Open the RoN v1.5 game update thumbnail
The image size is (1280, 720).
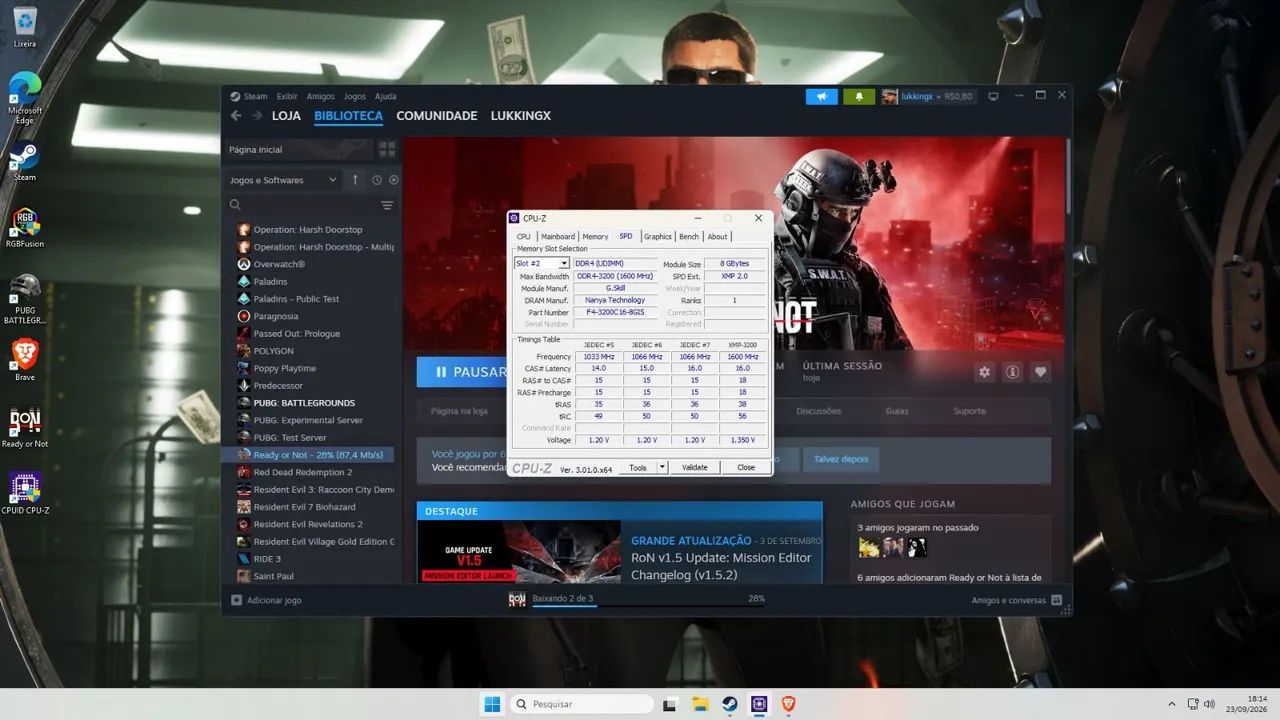click(519, 551)
